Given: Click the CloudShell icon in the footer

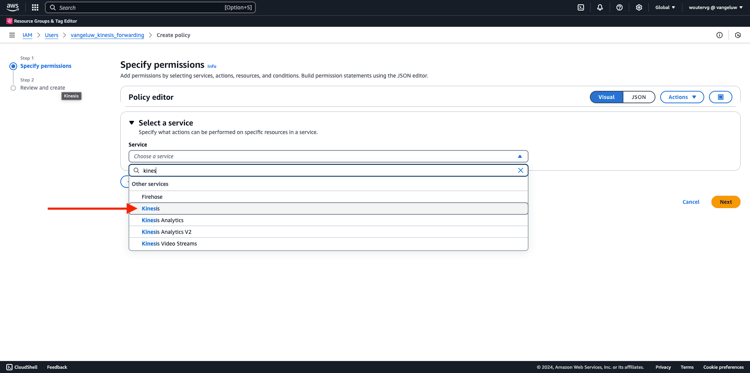Looking at the screenshot, I should pos(10,367).
